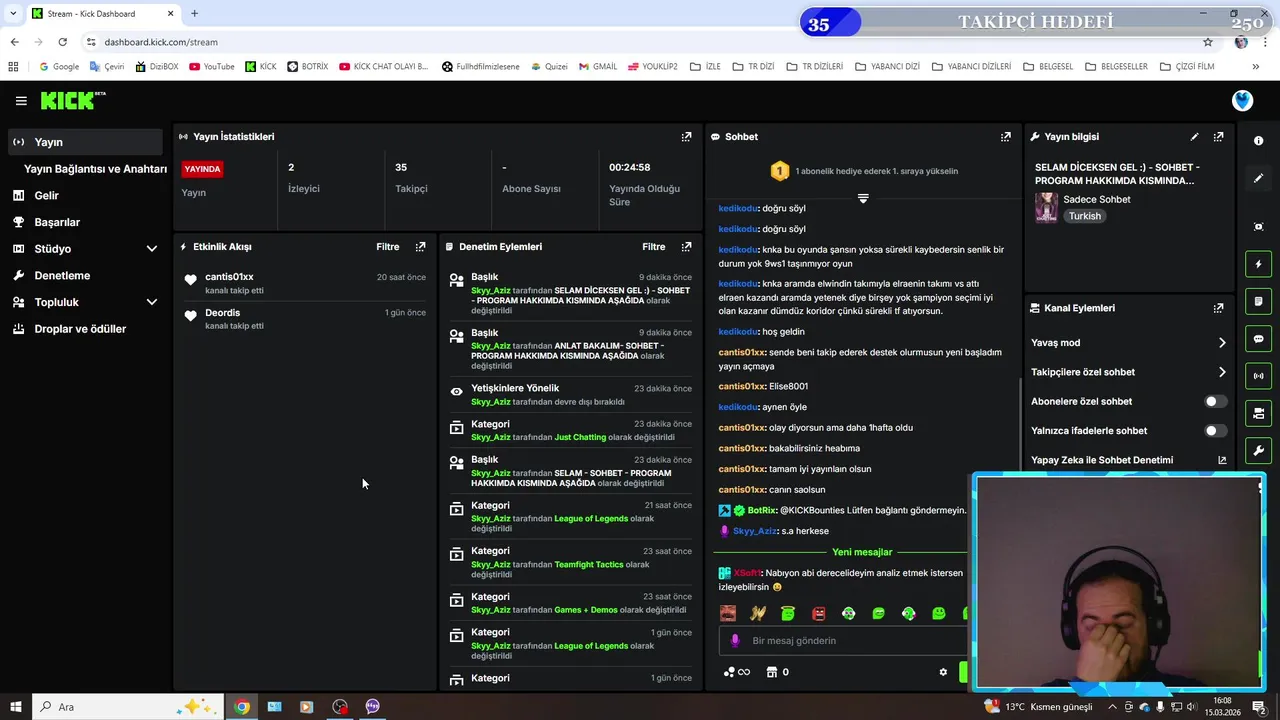The width and height of the screenshot is (1280, 720).
Task: Click Yapay Zeka ile Sohbet Denetimi link
Action: pos(1102,460)
